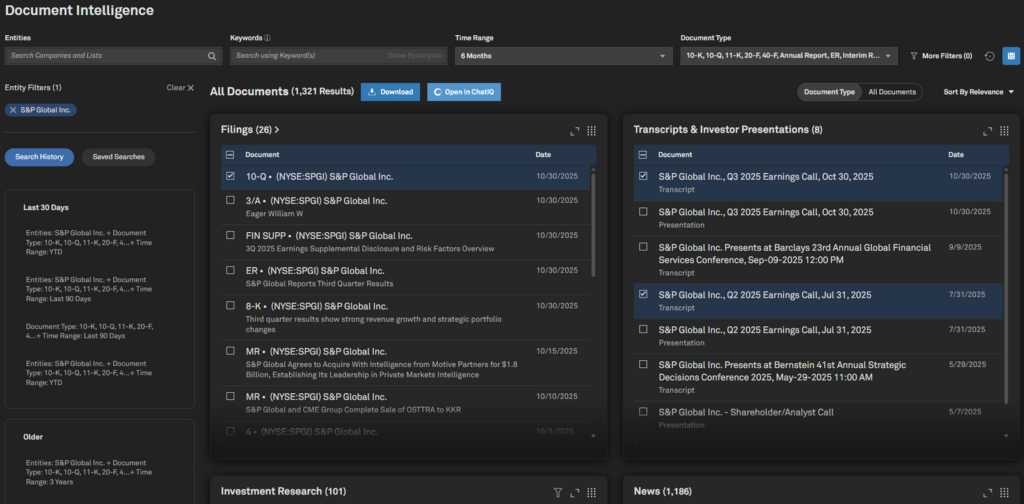Viewport: 1024px width, 504px height.
Task: Click the Keywords info icon
Action: [268, 38]
